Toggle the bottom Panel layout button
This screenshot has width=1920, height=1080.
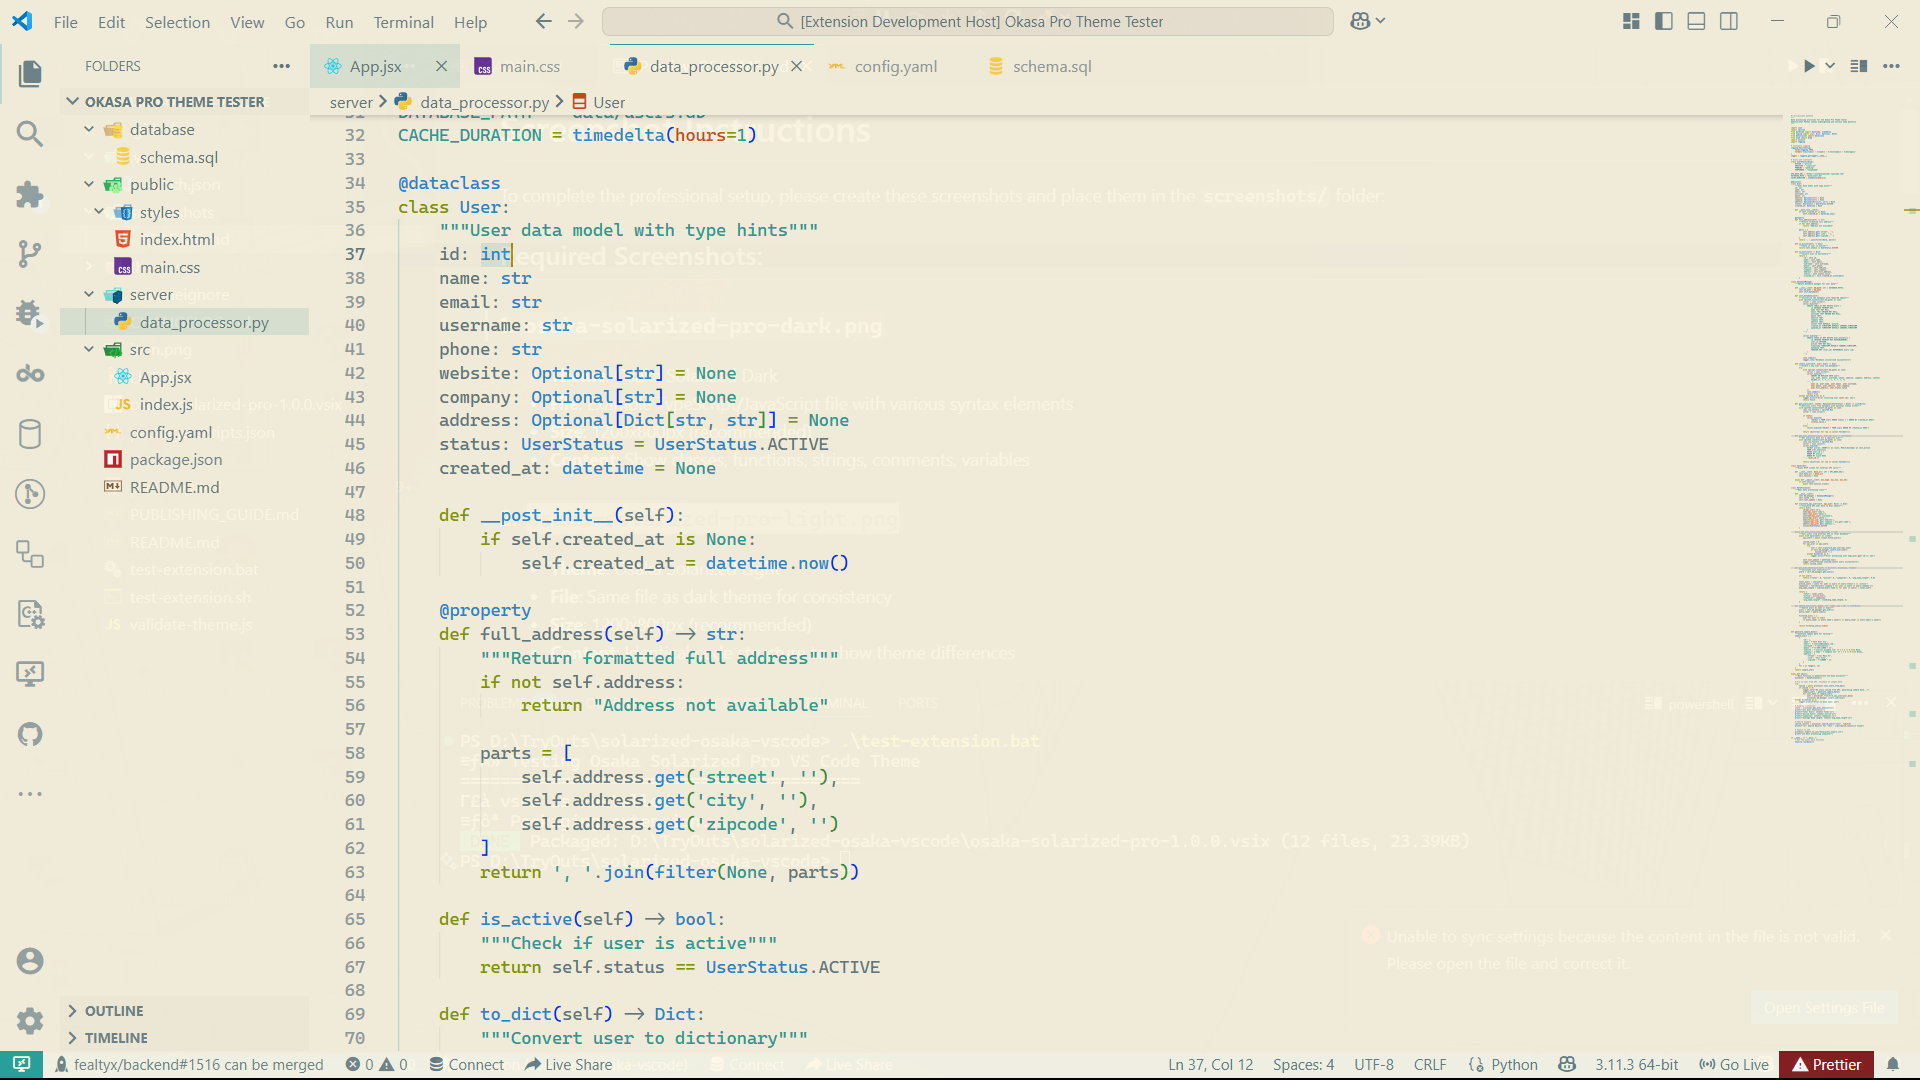[1696, 21]
